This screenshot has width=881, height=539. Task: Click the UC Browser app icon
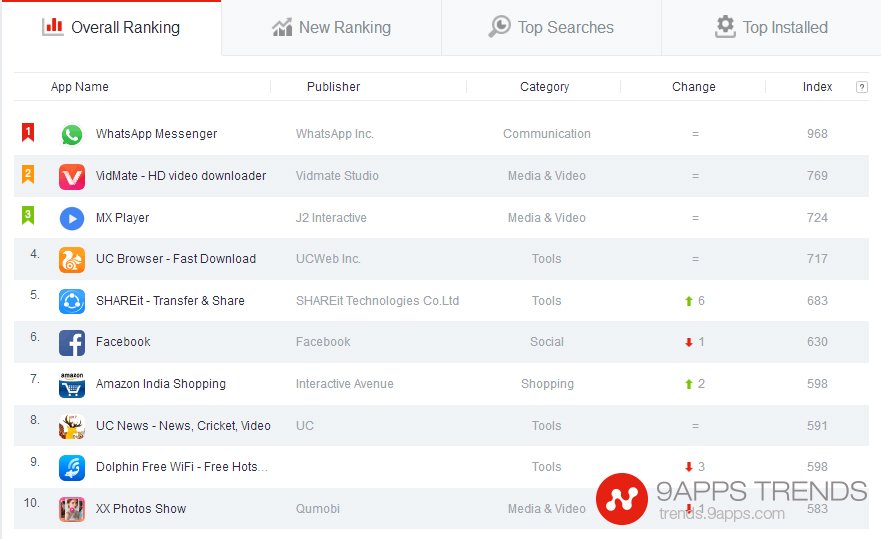point(72,260)
